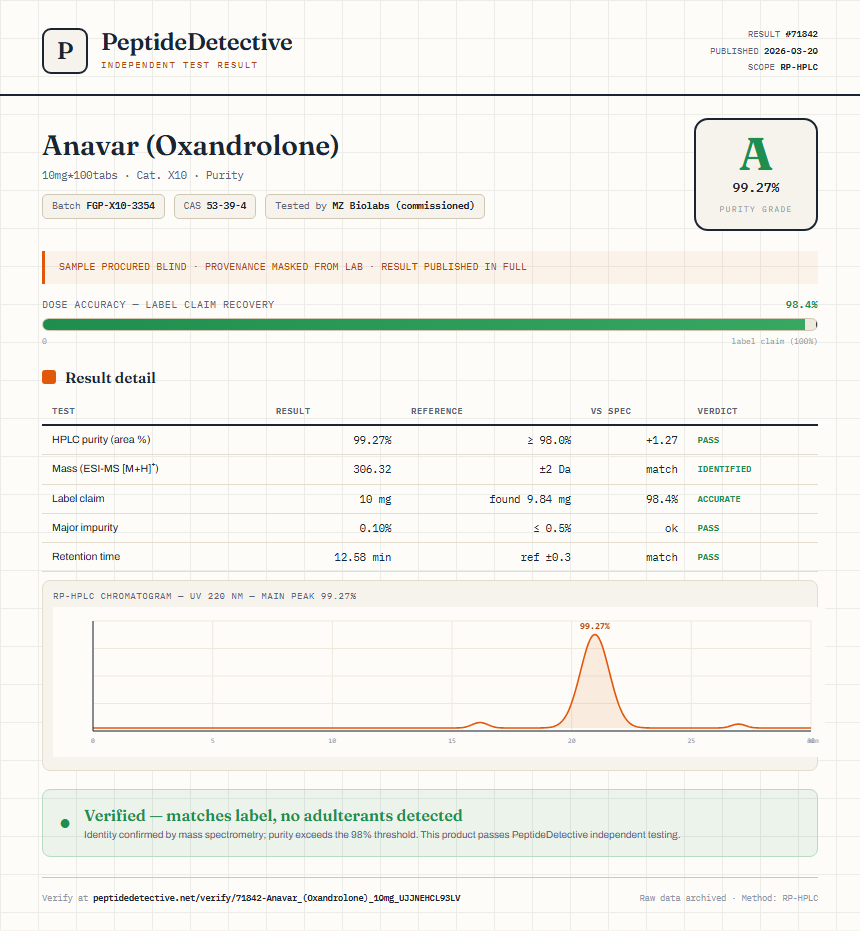Click the label claim (100%) marker text
This screenshot has height=931, width=860.
(x=774, y=341)
